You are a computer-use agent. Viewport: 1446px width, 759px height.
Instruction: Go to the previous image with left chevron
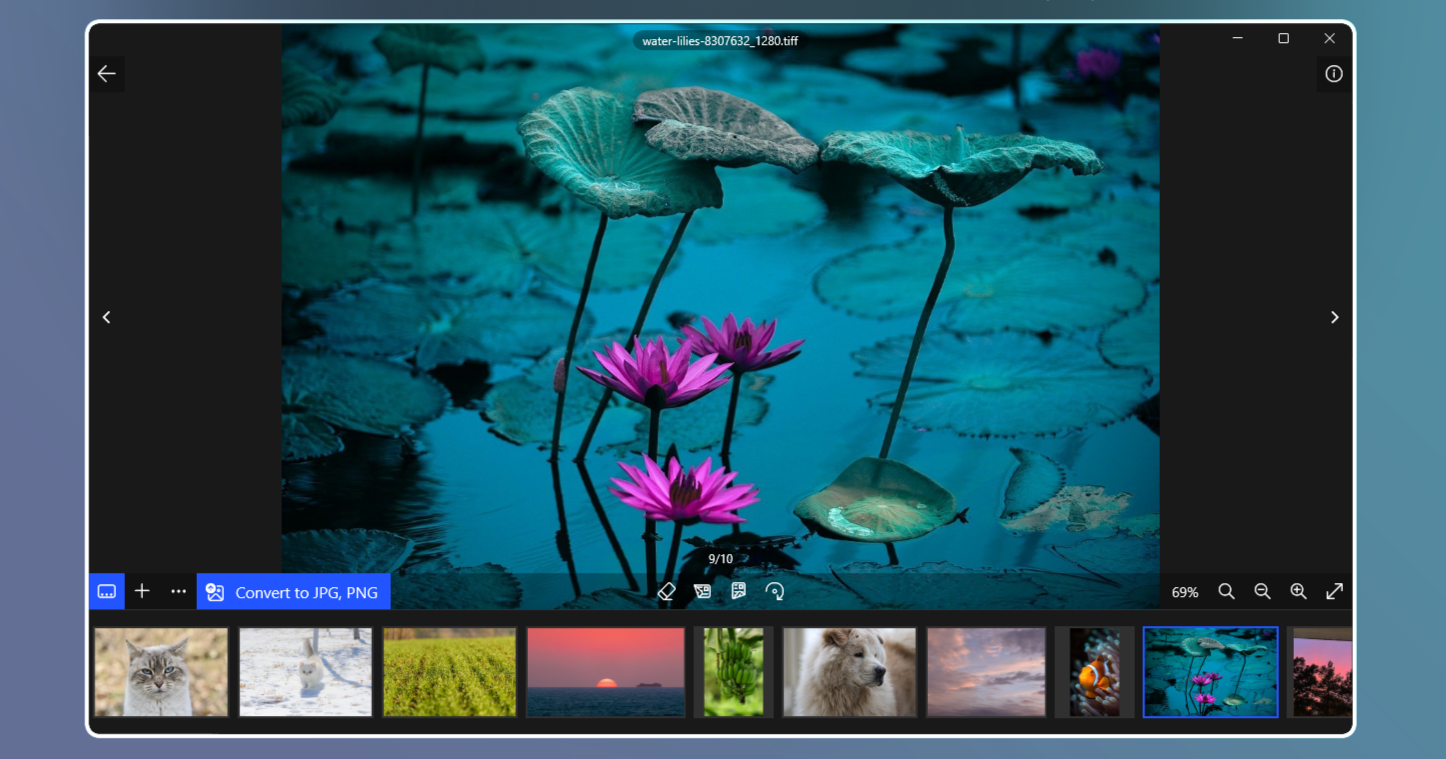(x=107, y=317)
